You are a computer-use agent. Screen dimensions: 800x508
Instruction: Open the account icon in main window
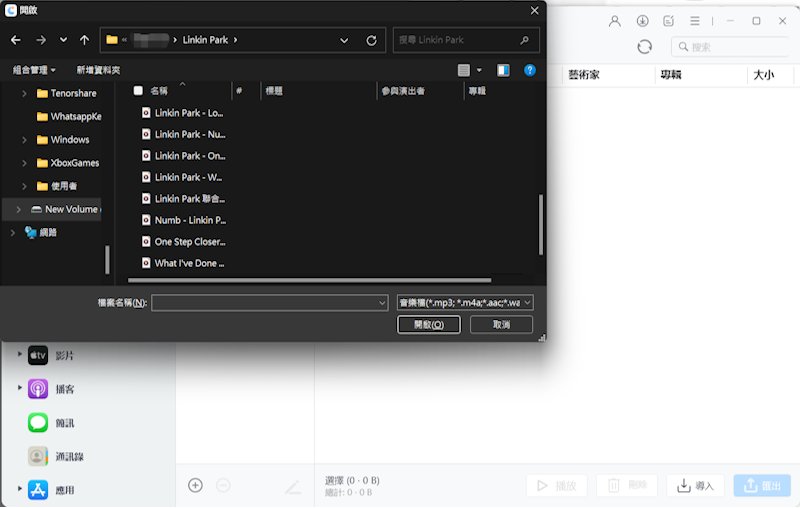615,21
